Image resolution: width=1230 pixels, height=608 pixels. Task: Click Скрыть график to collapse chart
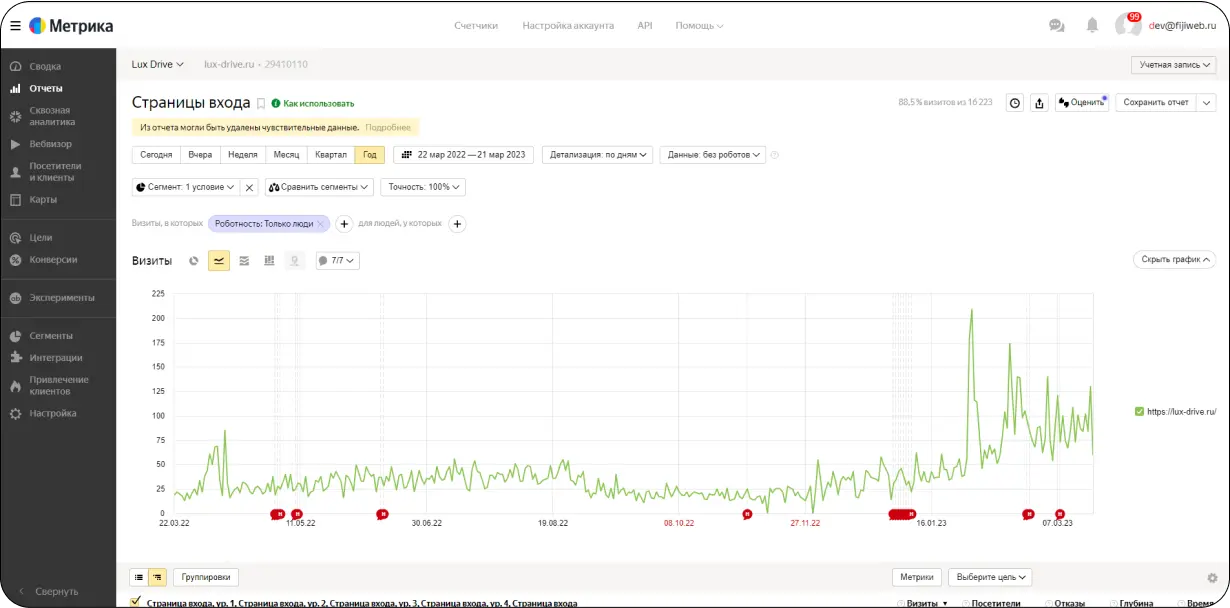pyautogui.click(x=1174, y=260)
